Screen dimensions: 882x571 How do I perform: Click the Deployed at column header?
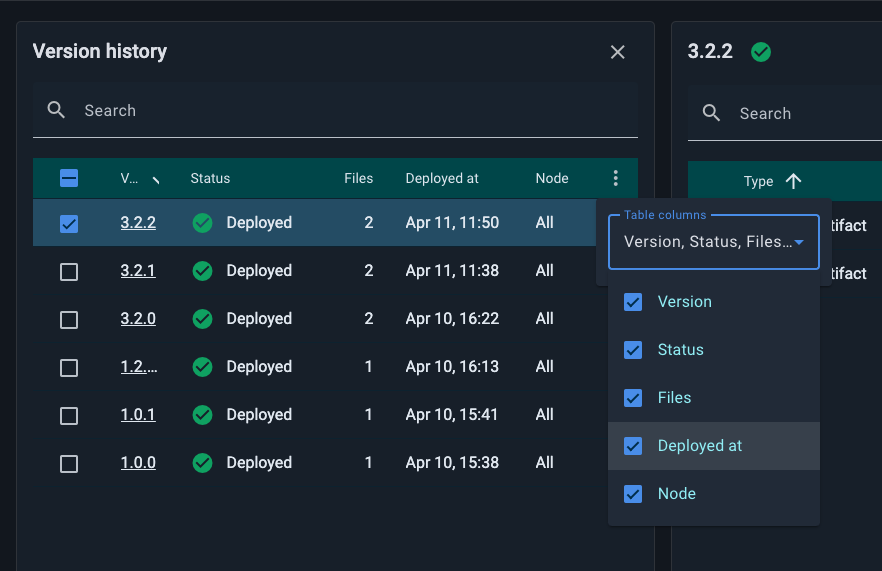[x=442, y=178]
